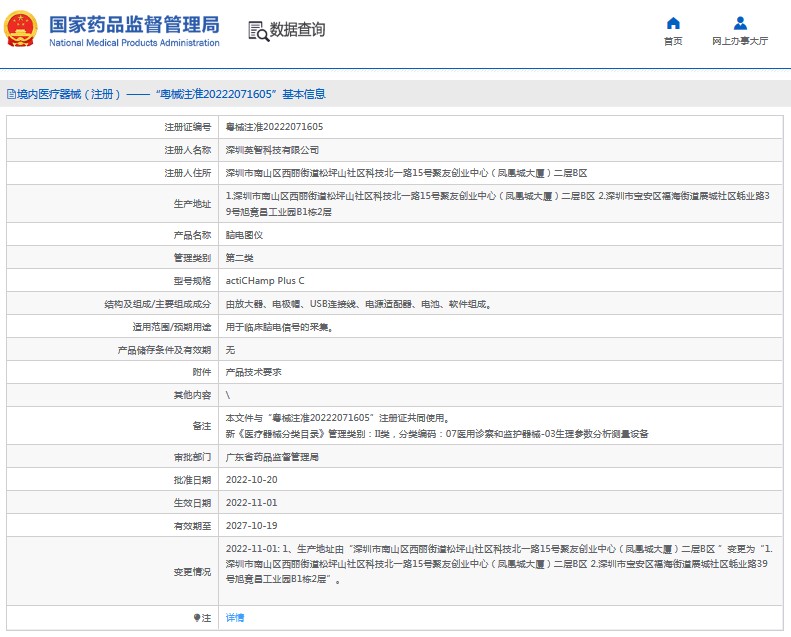The image size is (791, 637).
Task: Click the 国家药品监督管理局 site title
Action: [x=133, y=23]
